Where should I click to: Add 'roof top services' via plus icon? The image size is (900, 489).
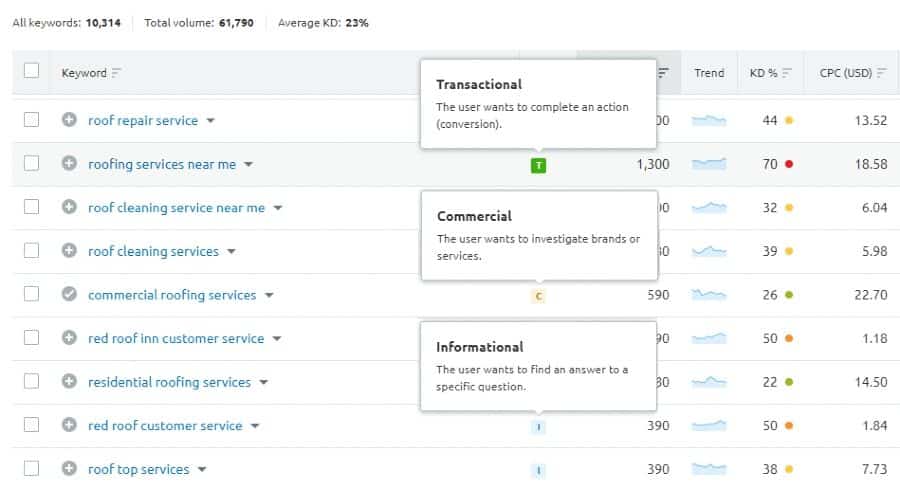point(69,469)
